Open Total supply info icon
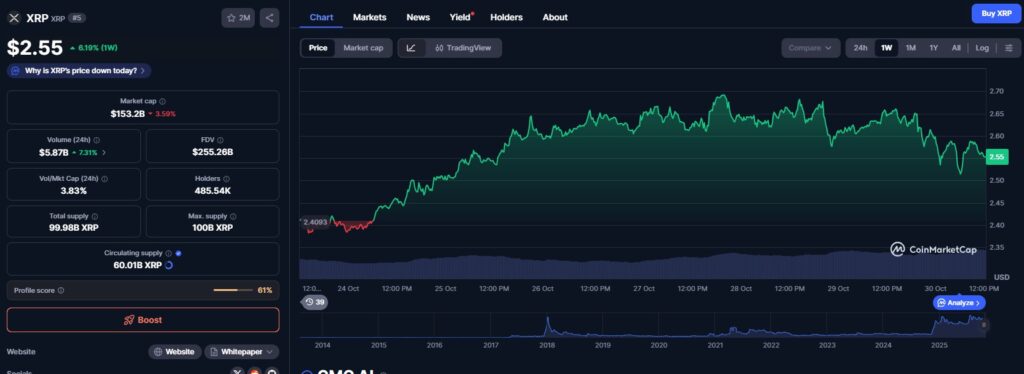Image resolution: width=1024 pixels, height=374 pixels. (95, 216)
